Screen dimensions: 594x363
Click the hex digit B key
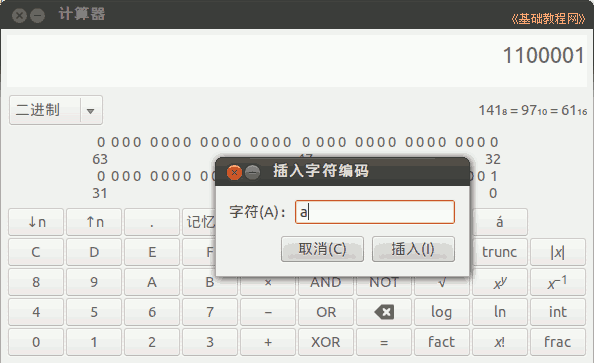click(x=209, y=282)
